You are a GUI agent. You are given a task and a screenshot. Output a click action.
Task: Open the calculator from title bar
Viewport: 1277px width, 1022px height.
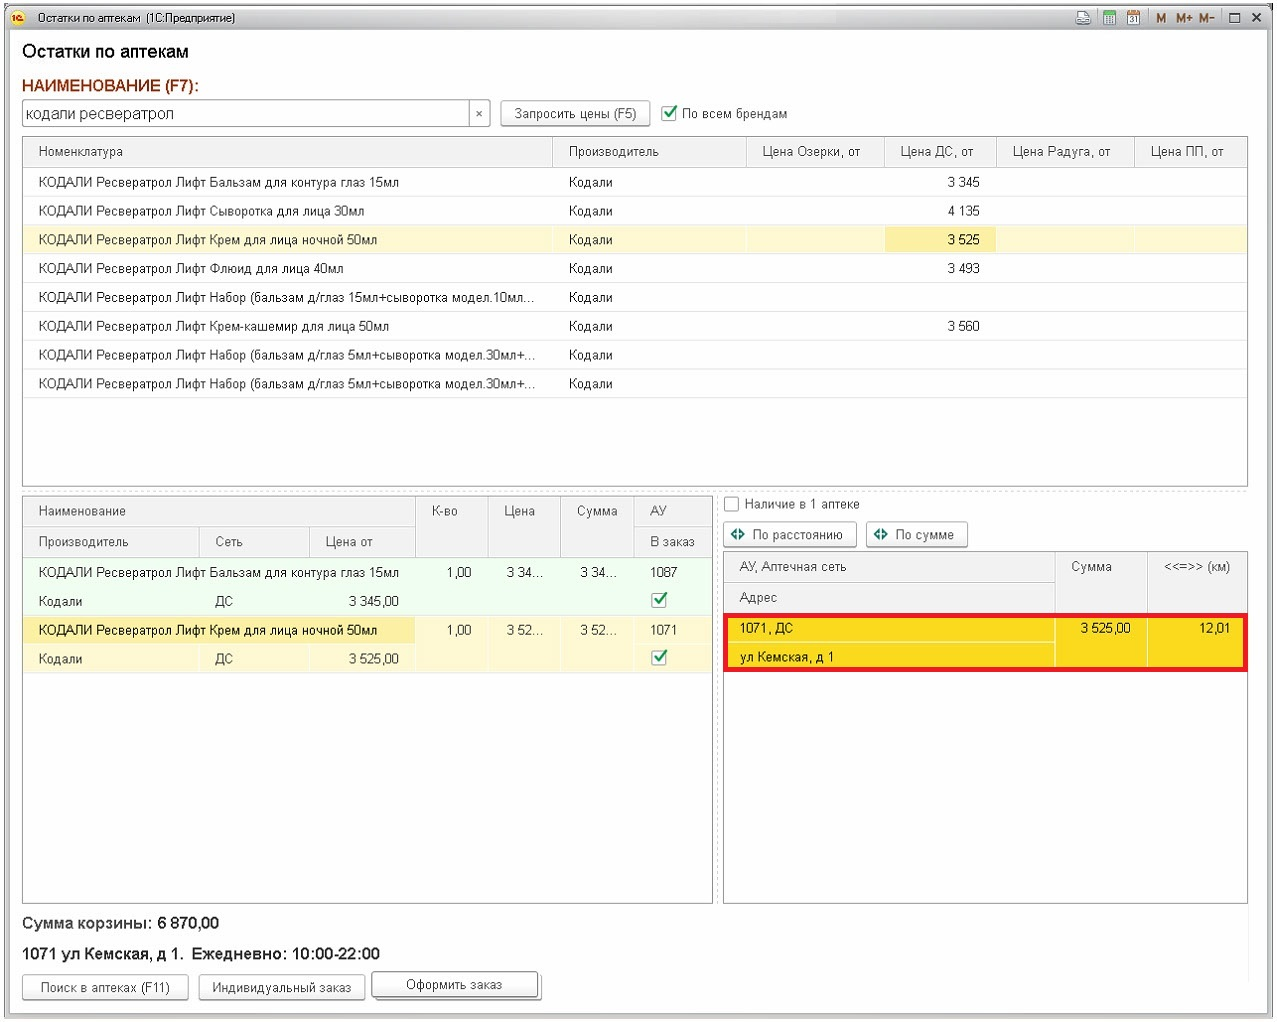click(x=1109, y=18)
